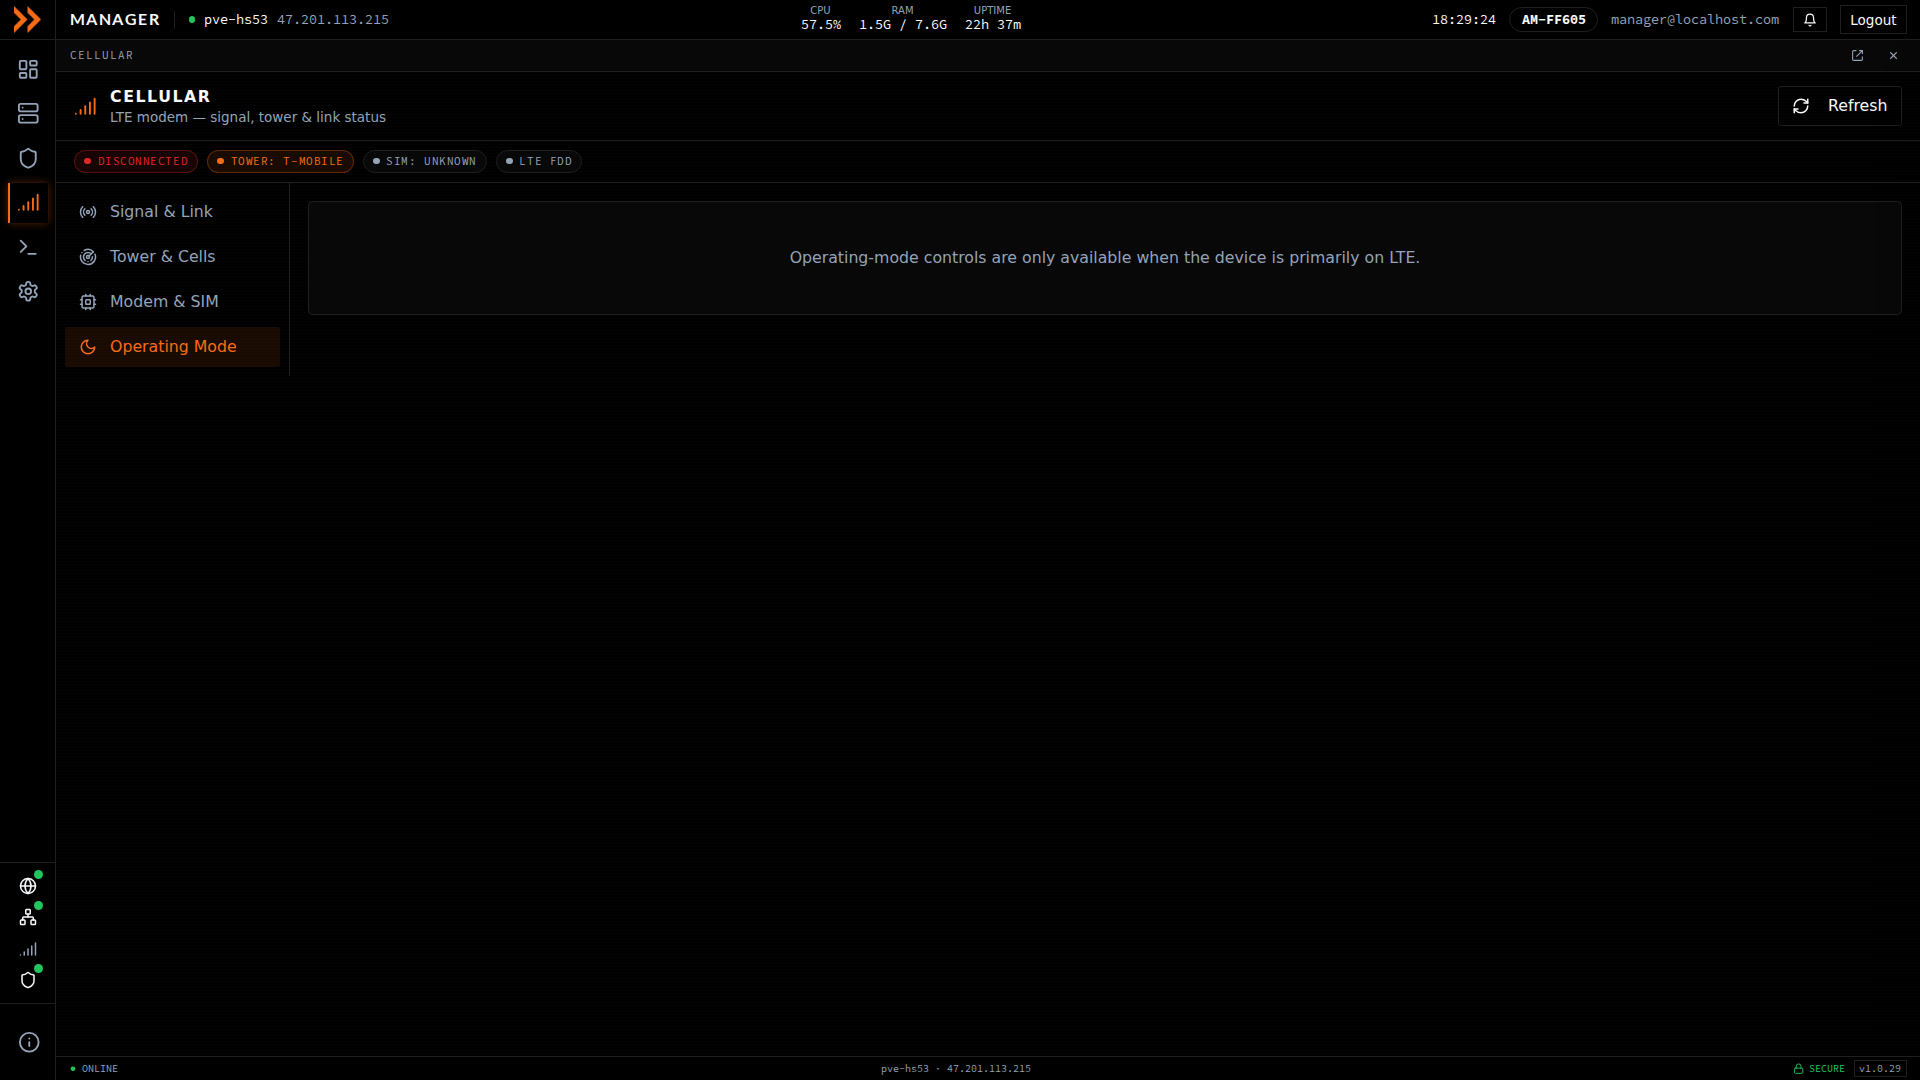The image size is (1920, 1080).
Task: Click the Logout button
Action: 1872,20
